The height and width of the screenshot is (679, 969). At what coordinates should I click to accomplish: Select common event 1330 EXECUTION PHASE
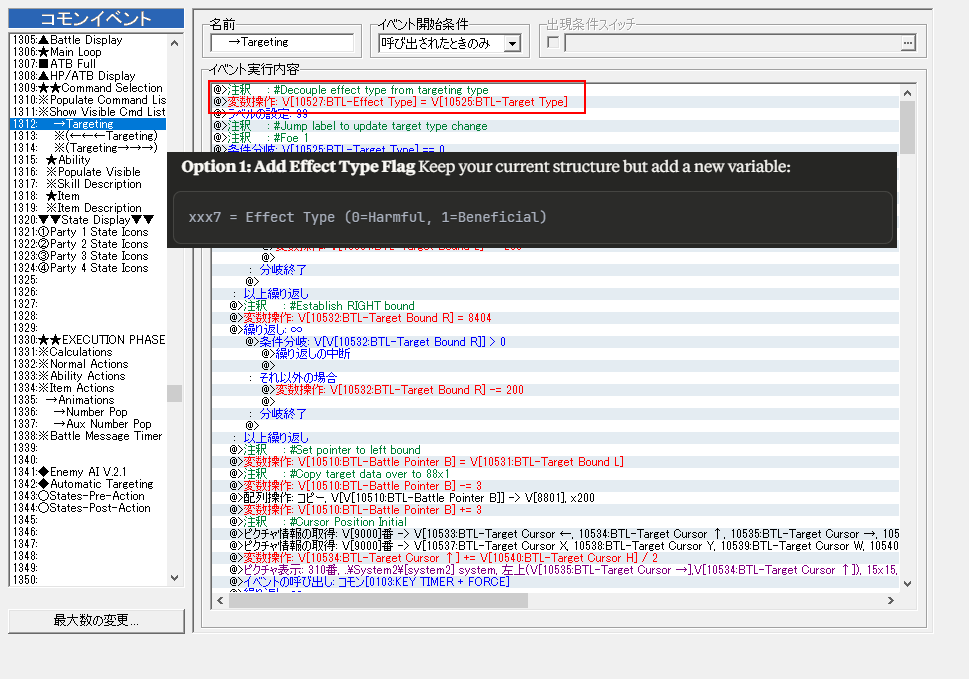pyautogui.click(x=88, y=340)
